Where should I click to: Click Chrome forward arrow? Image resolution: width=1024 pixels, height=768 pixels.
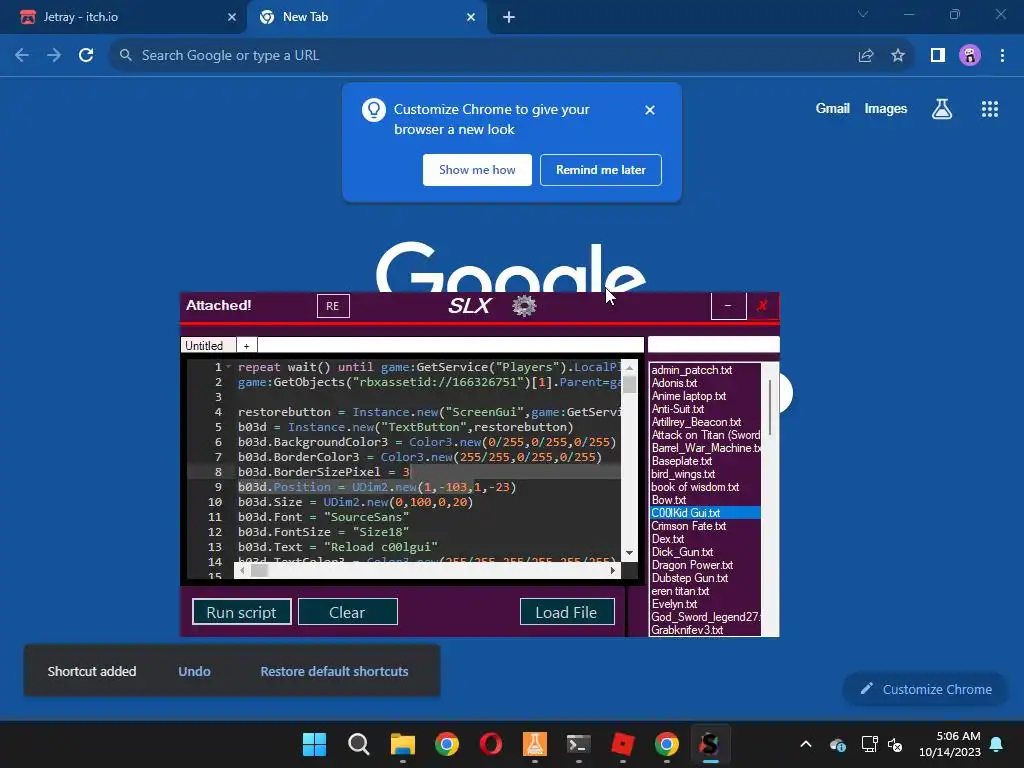(x=54, y=56)
